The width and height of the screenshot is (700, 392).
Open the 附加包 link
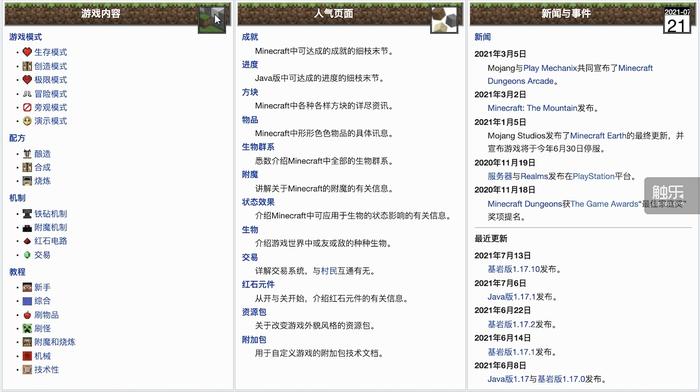(x=254, y=340)
